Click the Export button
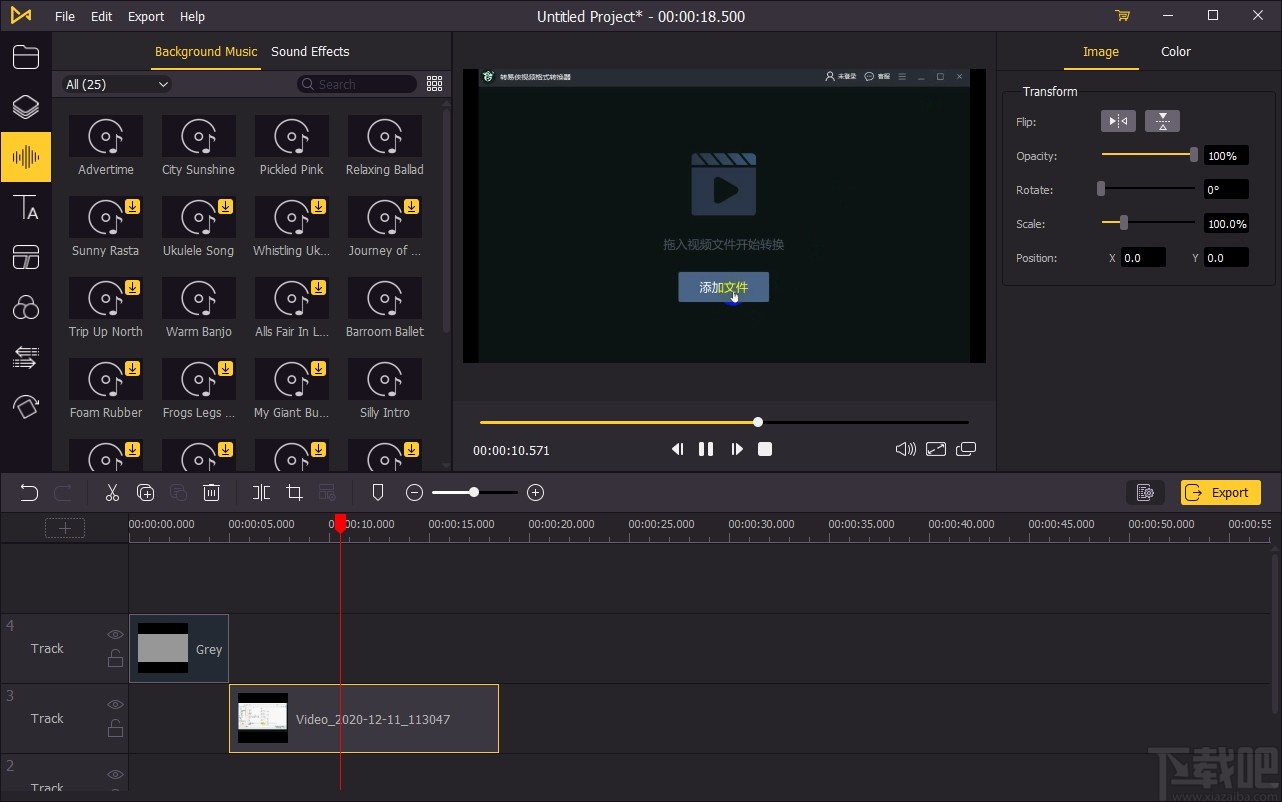Viewport: 1282px width, 802px height. pyautogui.click(x=1220, y=492)
